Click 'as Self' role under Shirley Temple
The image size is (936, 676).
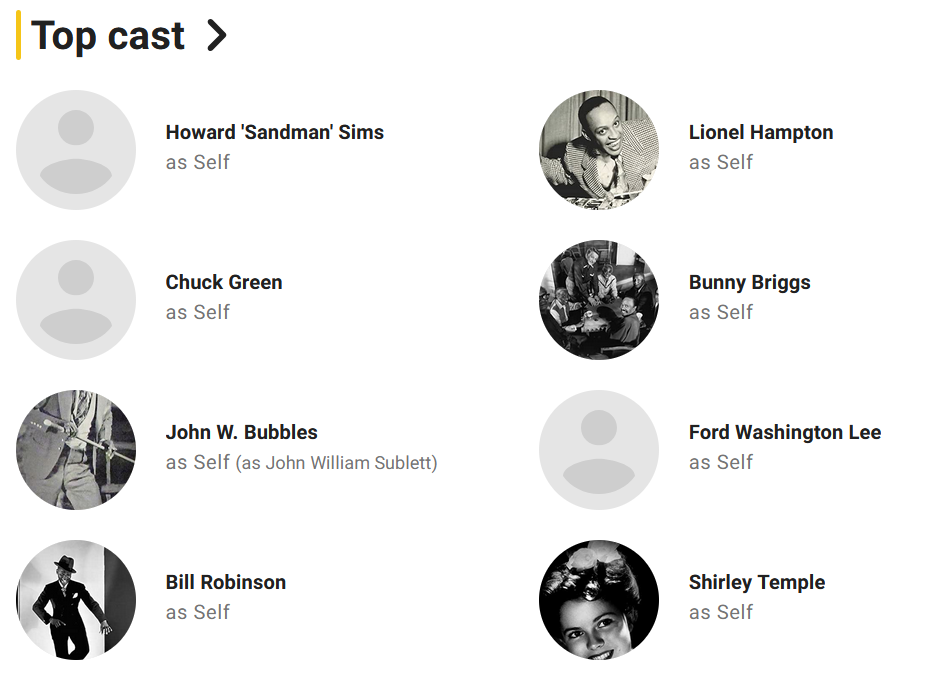(721, 612)
